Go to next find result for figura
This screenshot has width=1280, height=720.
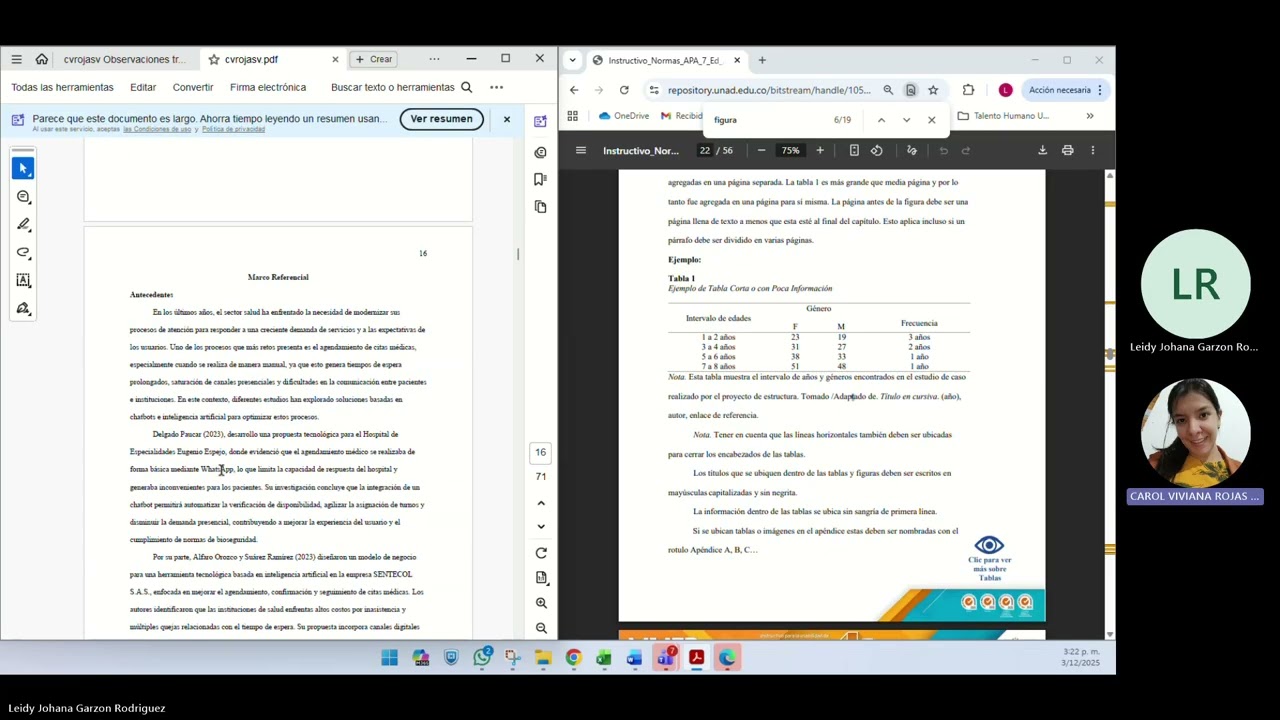906,120
